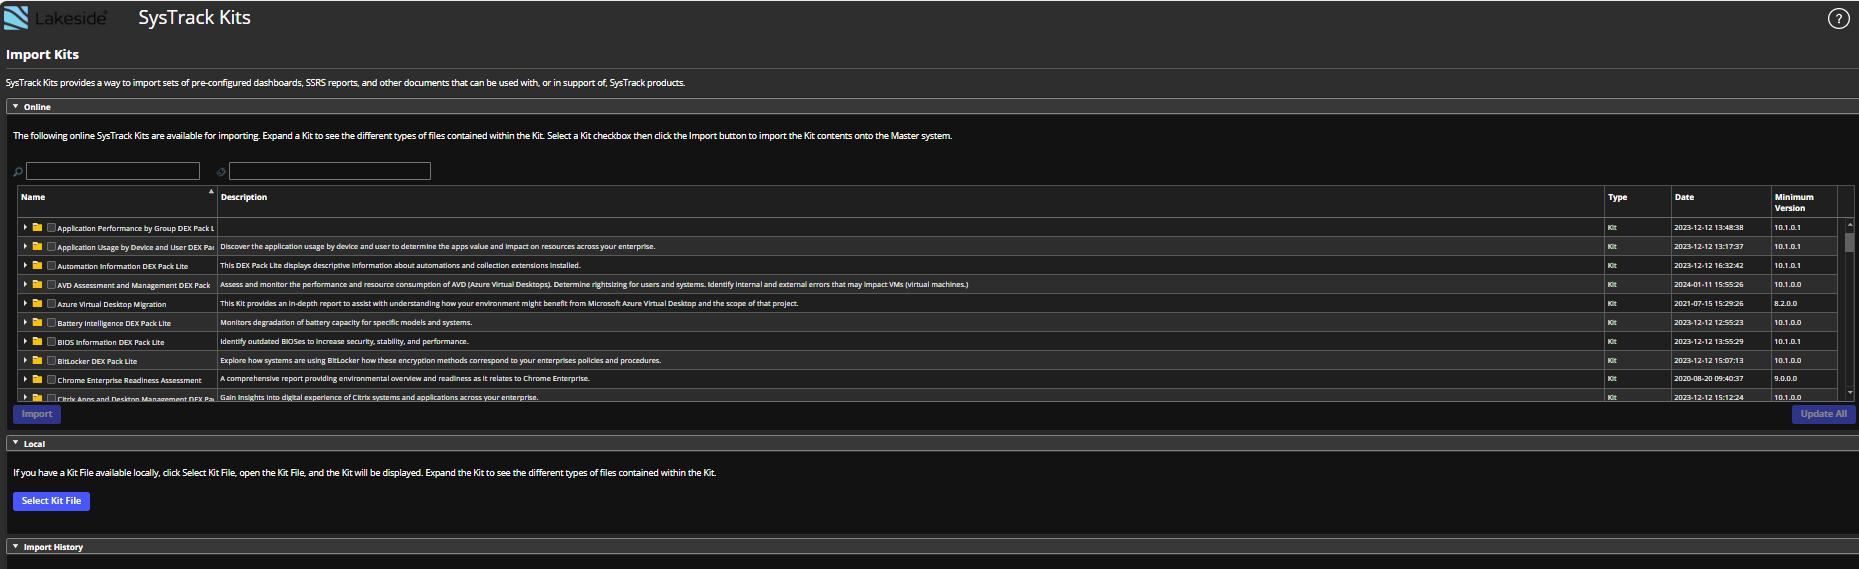The height and width of the screenshot is (569, 1859).
Task: Click the Select Kit File button
Action: click(x=51, y=501)
